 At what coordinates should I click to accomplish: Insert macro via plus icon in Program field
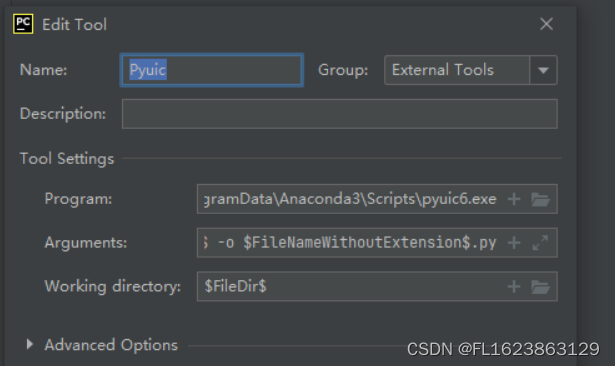tap(514, 199)
